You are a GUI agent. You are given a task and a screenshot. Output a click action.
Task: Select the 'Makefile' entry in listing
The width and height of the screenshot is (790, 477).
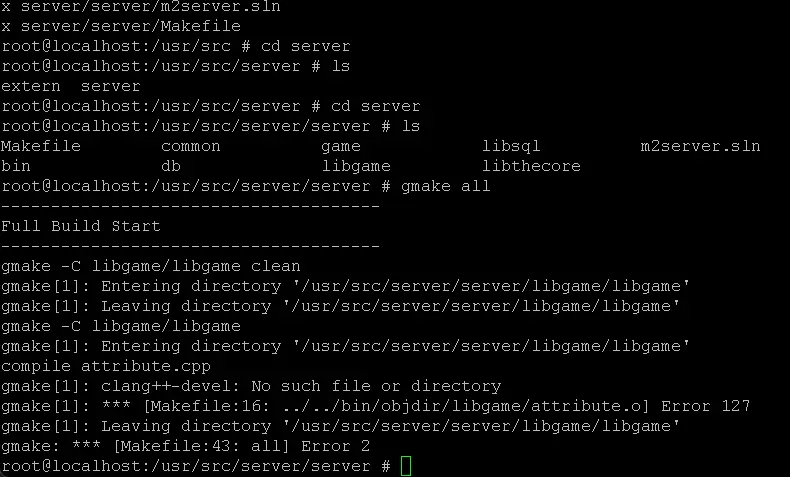pyautogui.click(x=41, y=146)
